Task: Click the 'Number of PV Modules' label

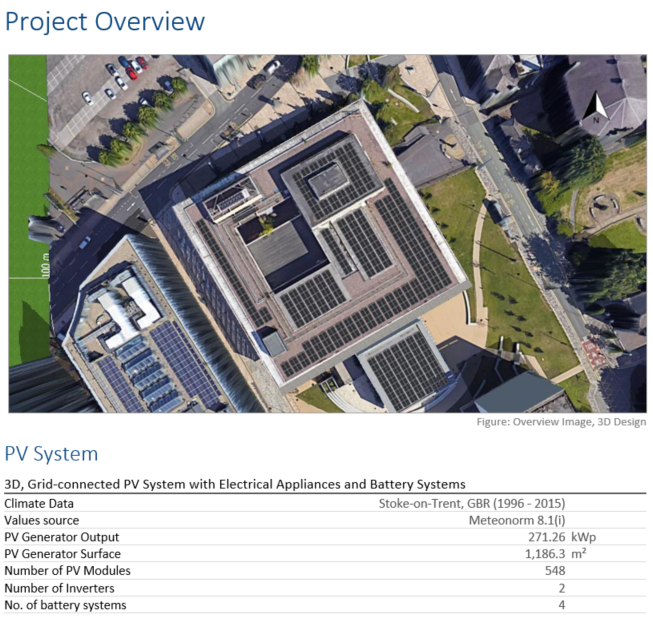Action: click(x=67, y=571)
